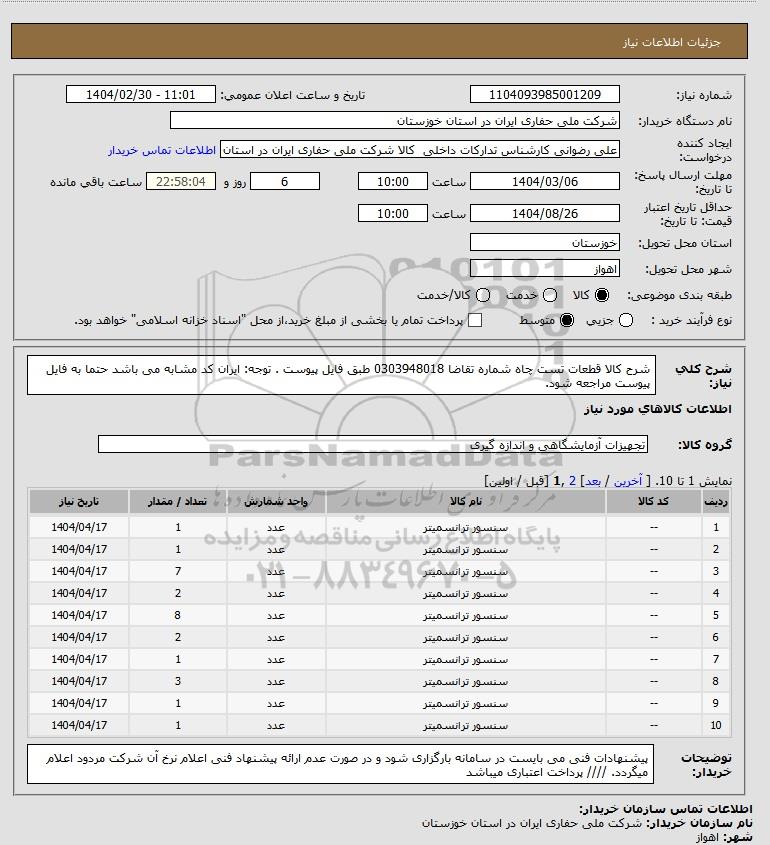Viewport: 770px width, 845px height.
Task: Toggle the اسناد خزانه اسلامی payment checkbox
Action: pyautogui.click(x=475, y=320)
